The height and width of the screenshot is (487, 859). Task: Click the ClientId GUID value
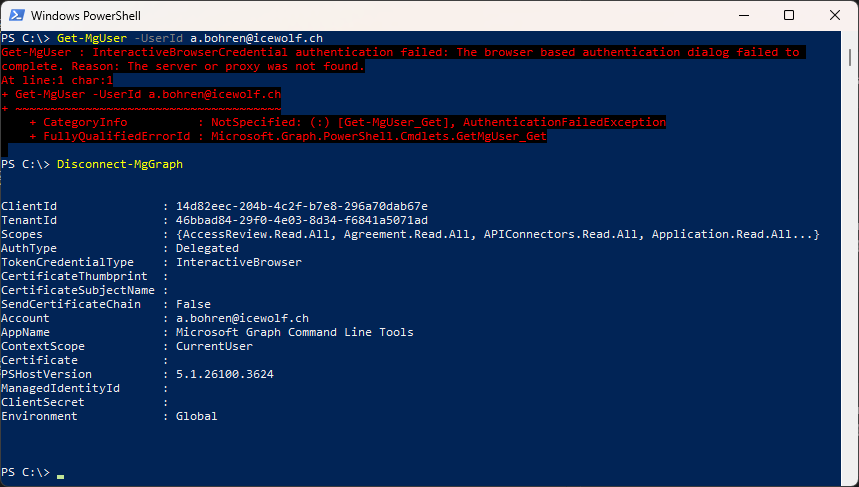tap(302, 207)
